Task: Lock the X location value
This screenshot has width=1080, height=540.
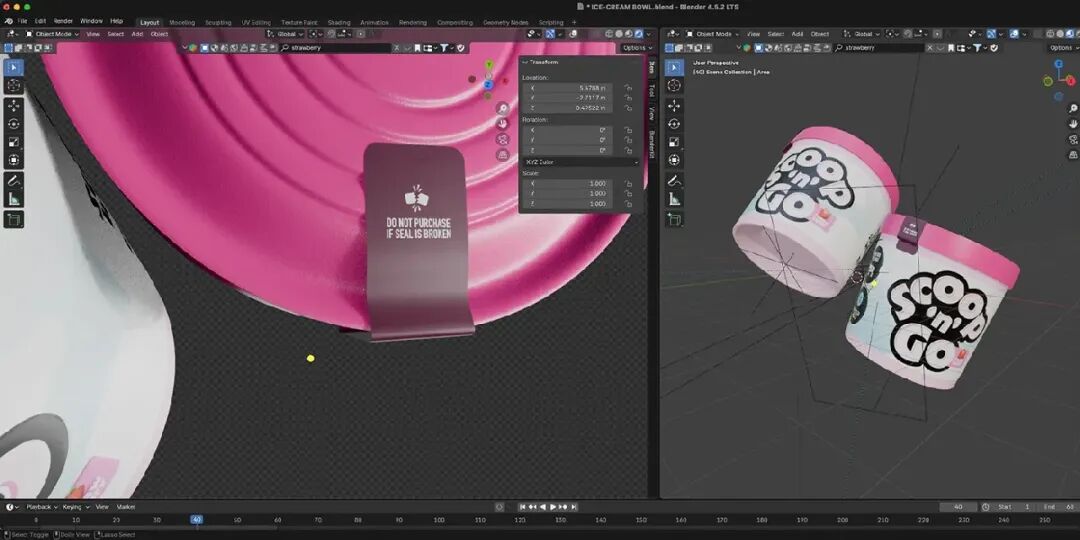Action: pyautogui.click(x=627, y=88)
